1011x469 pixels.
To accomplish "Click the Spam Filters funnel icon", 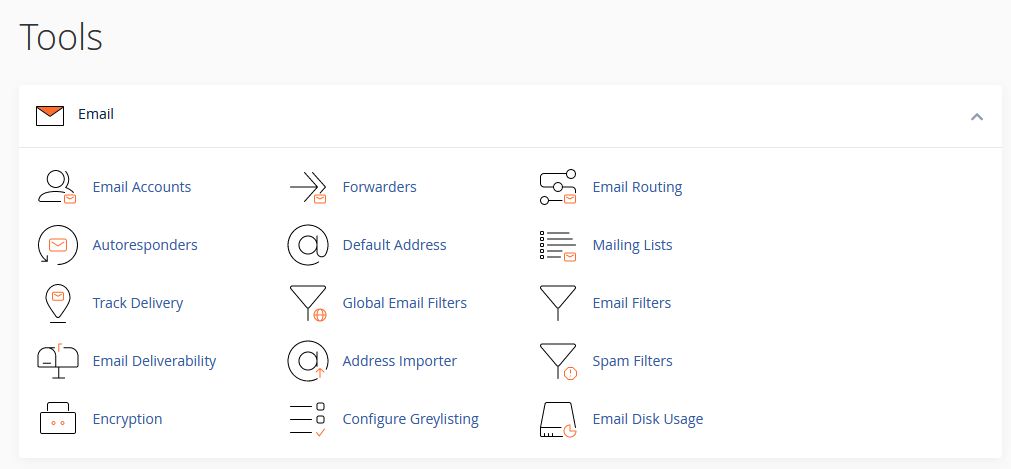I will tap(558, 361).
